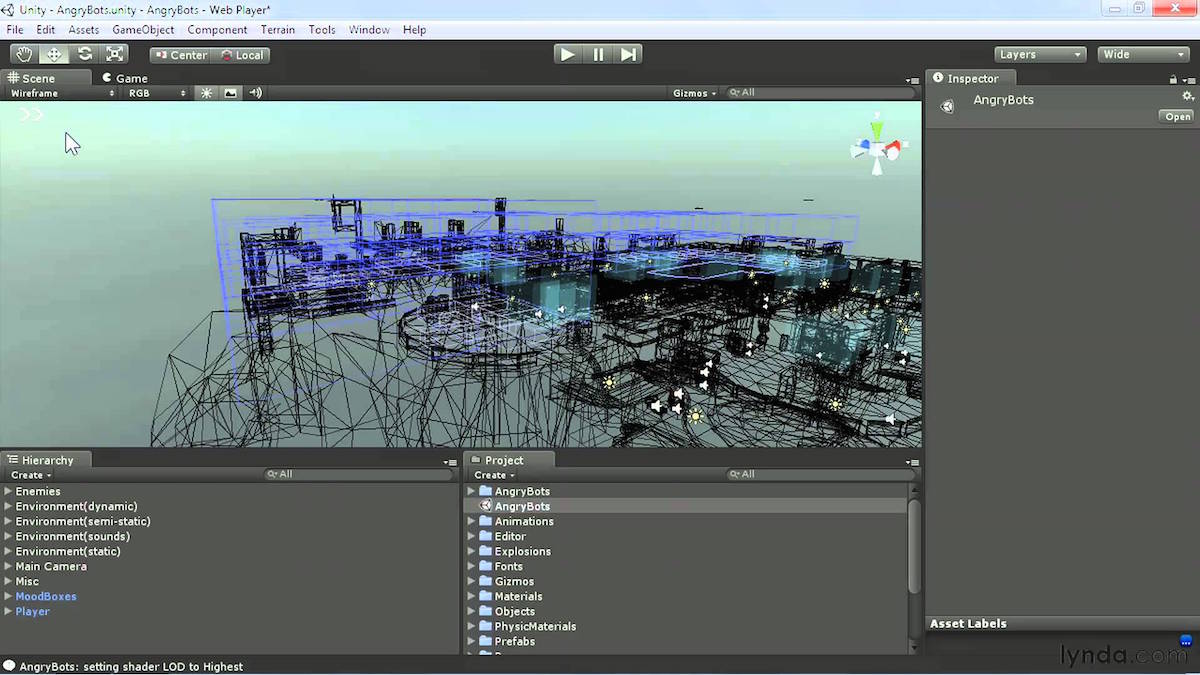1200x675 pixels.
Task: Open the Assets menu
Action: pyautogui.click(x=84, y=30)
